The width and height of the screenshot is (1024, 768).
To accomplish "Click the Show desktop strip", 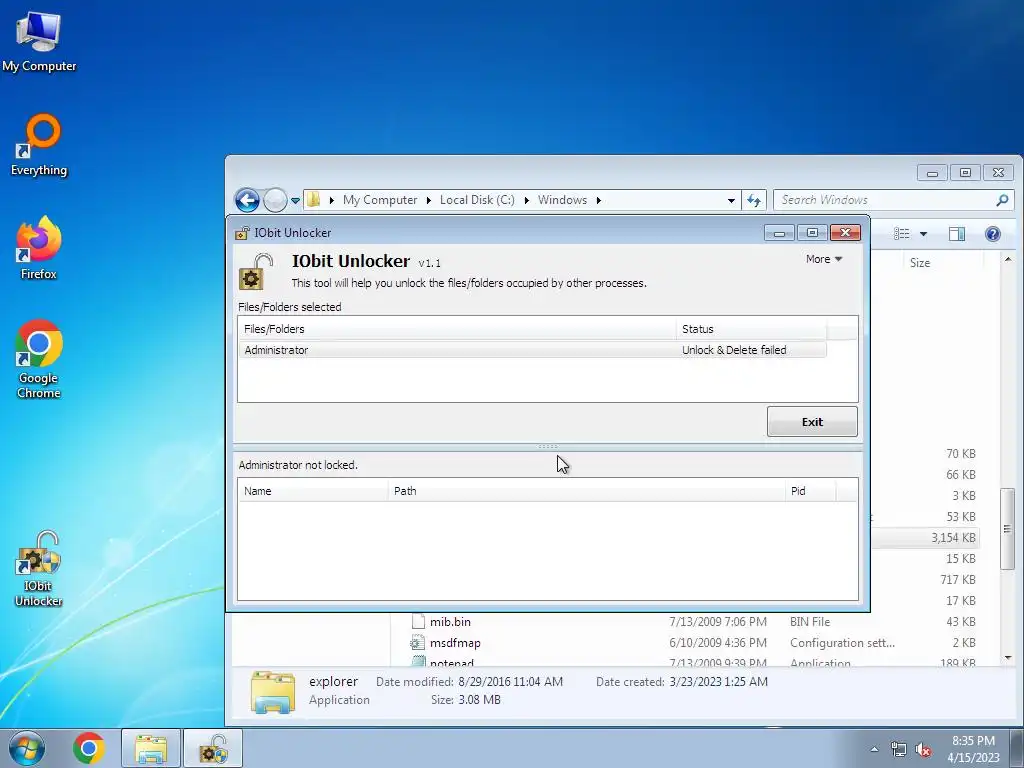I will coord(1017,748).
